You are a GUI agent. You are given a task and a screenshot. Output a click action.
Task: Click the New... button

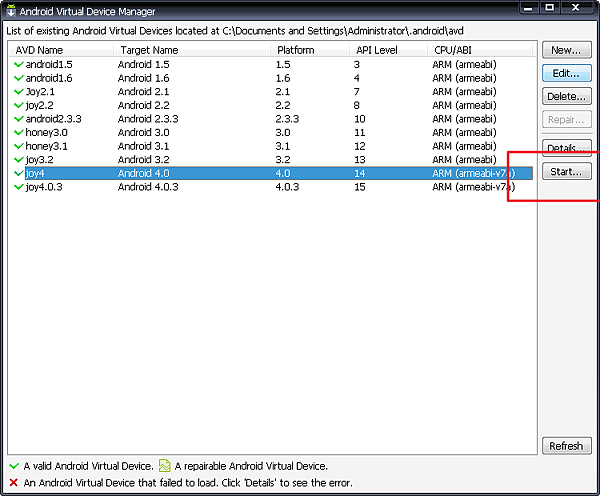pos(566,50)
